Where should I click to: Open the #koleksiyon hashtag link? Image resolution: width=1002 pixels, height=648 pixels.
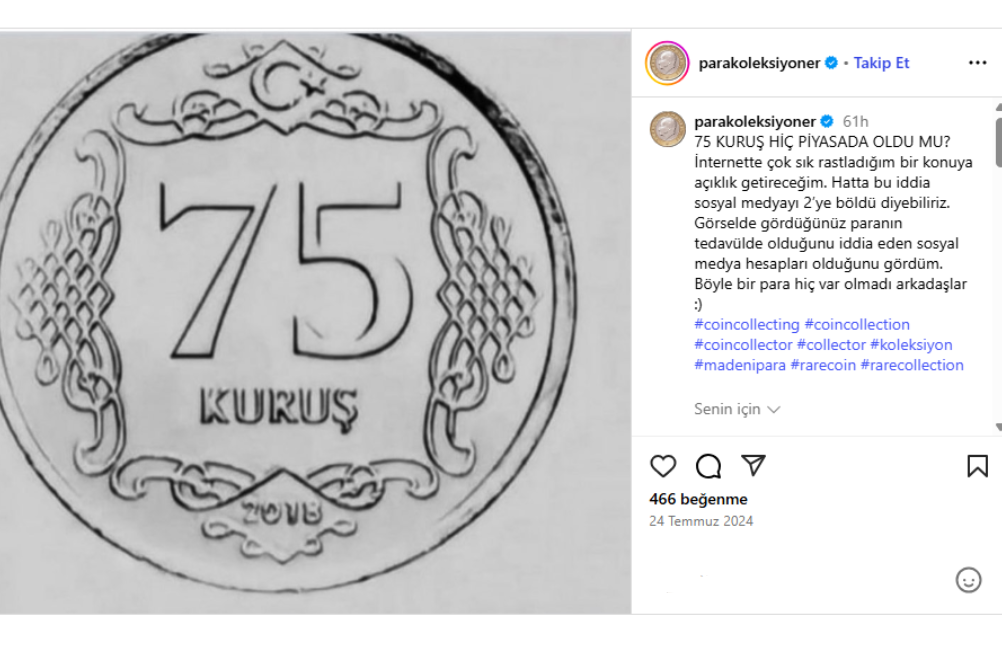(x=911, y=345)
